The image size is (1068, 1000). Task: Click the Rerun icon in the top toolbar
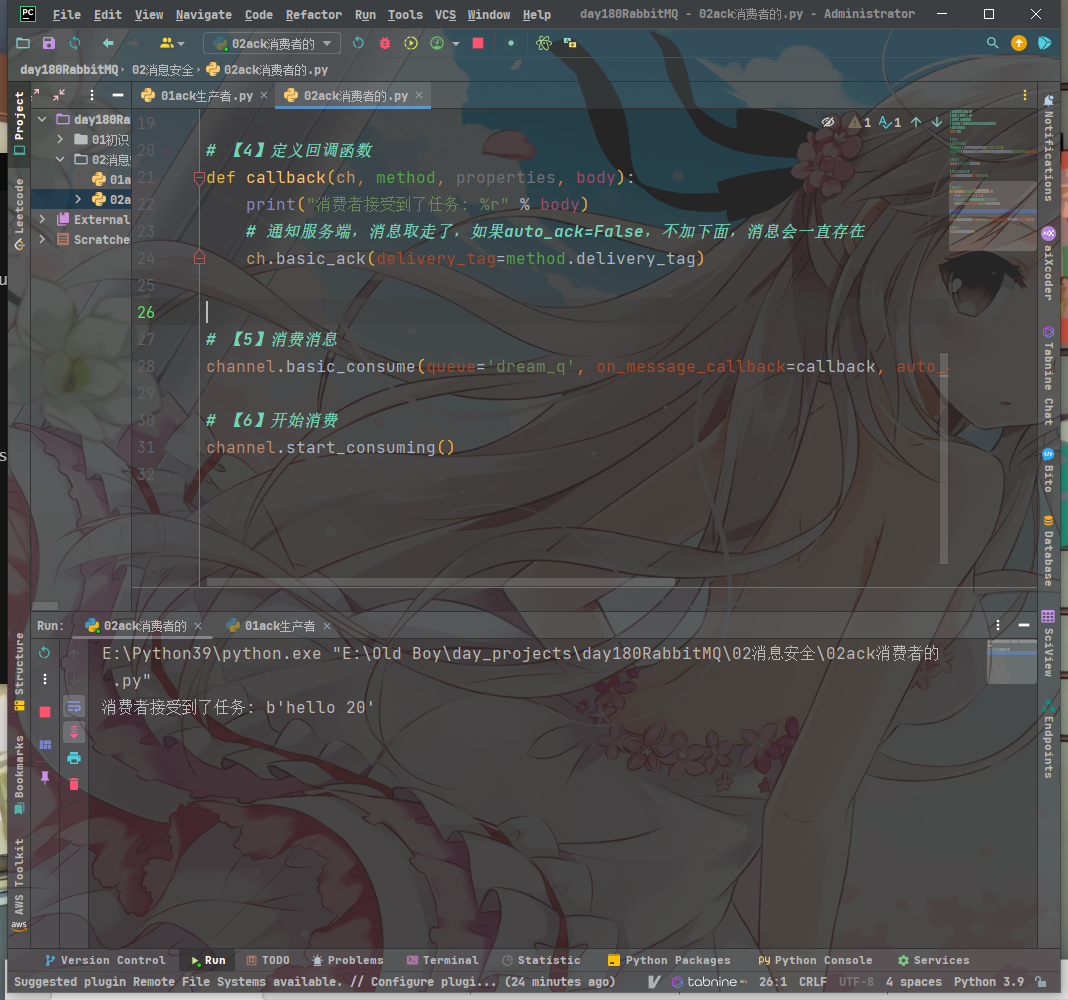pyautogui.click(x=358, y=44)
